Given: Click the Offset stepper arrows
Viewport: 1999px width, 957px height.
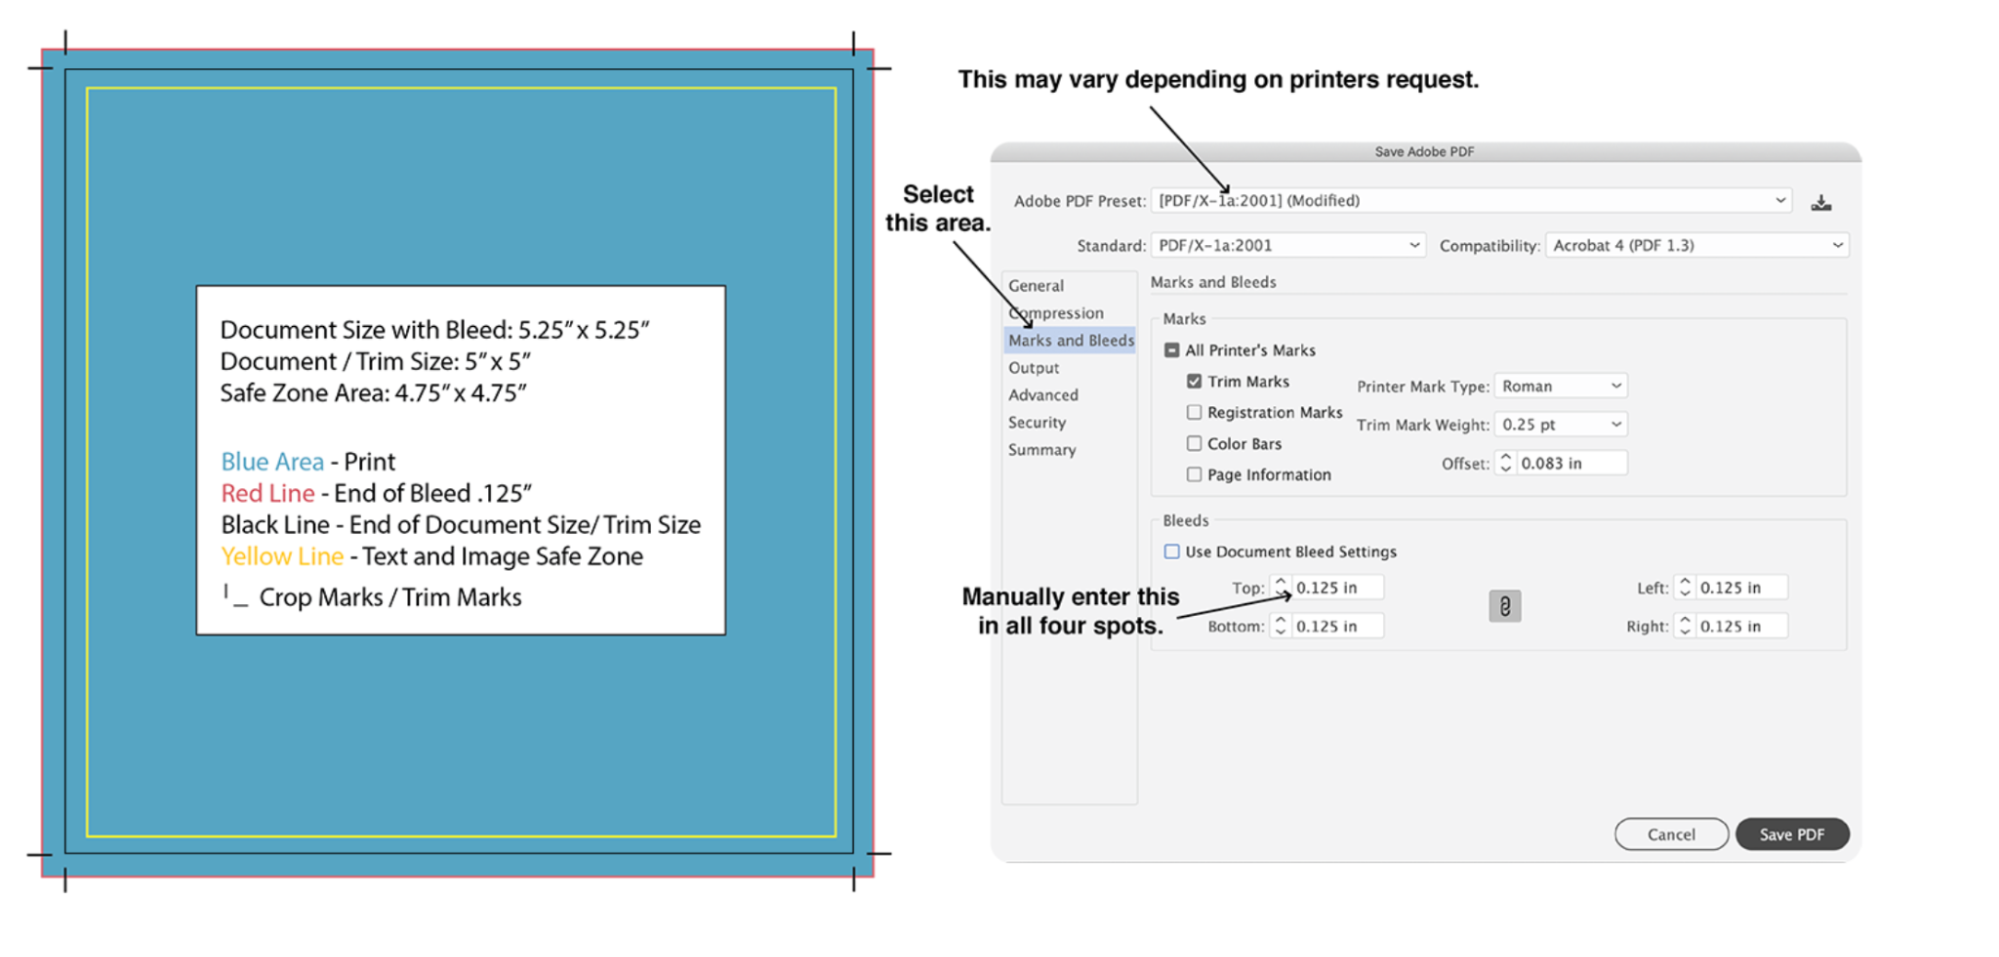Looking at the screenshot, I should [x=1505, y=463].
